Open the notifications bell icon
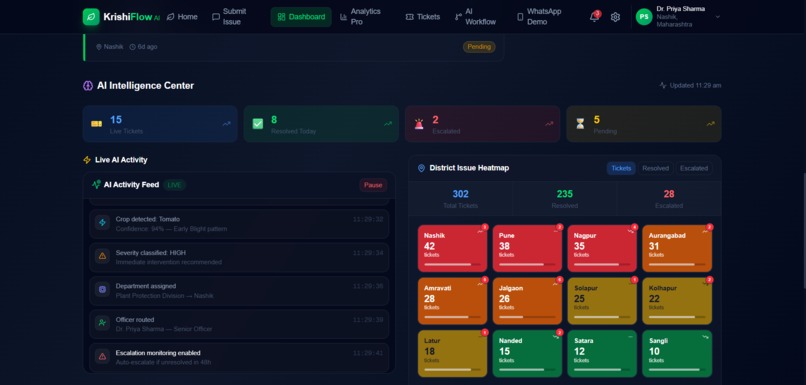This screenshot has height=385, width=806. [x=594, y=17]
